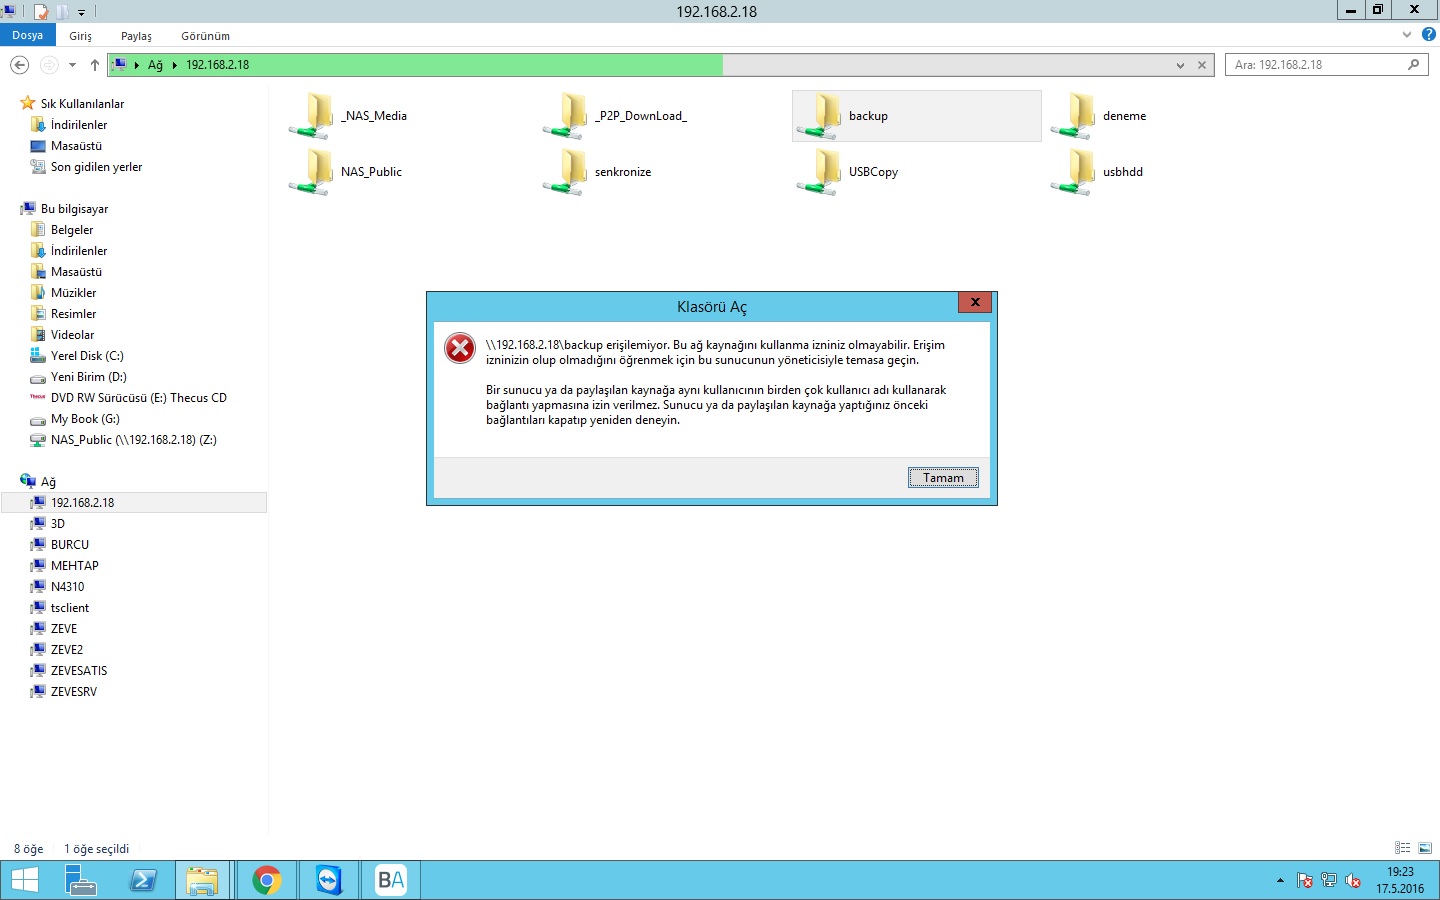Click Tamam button in error dialog
The width and height of the screenshot is (1440, 900).
[943, 478]
